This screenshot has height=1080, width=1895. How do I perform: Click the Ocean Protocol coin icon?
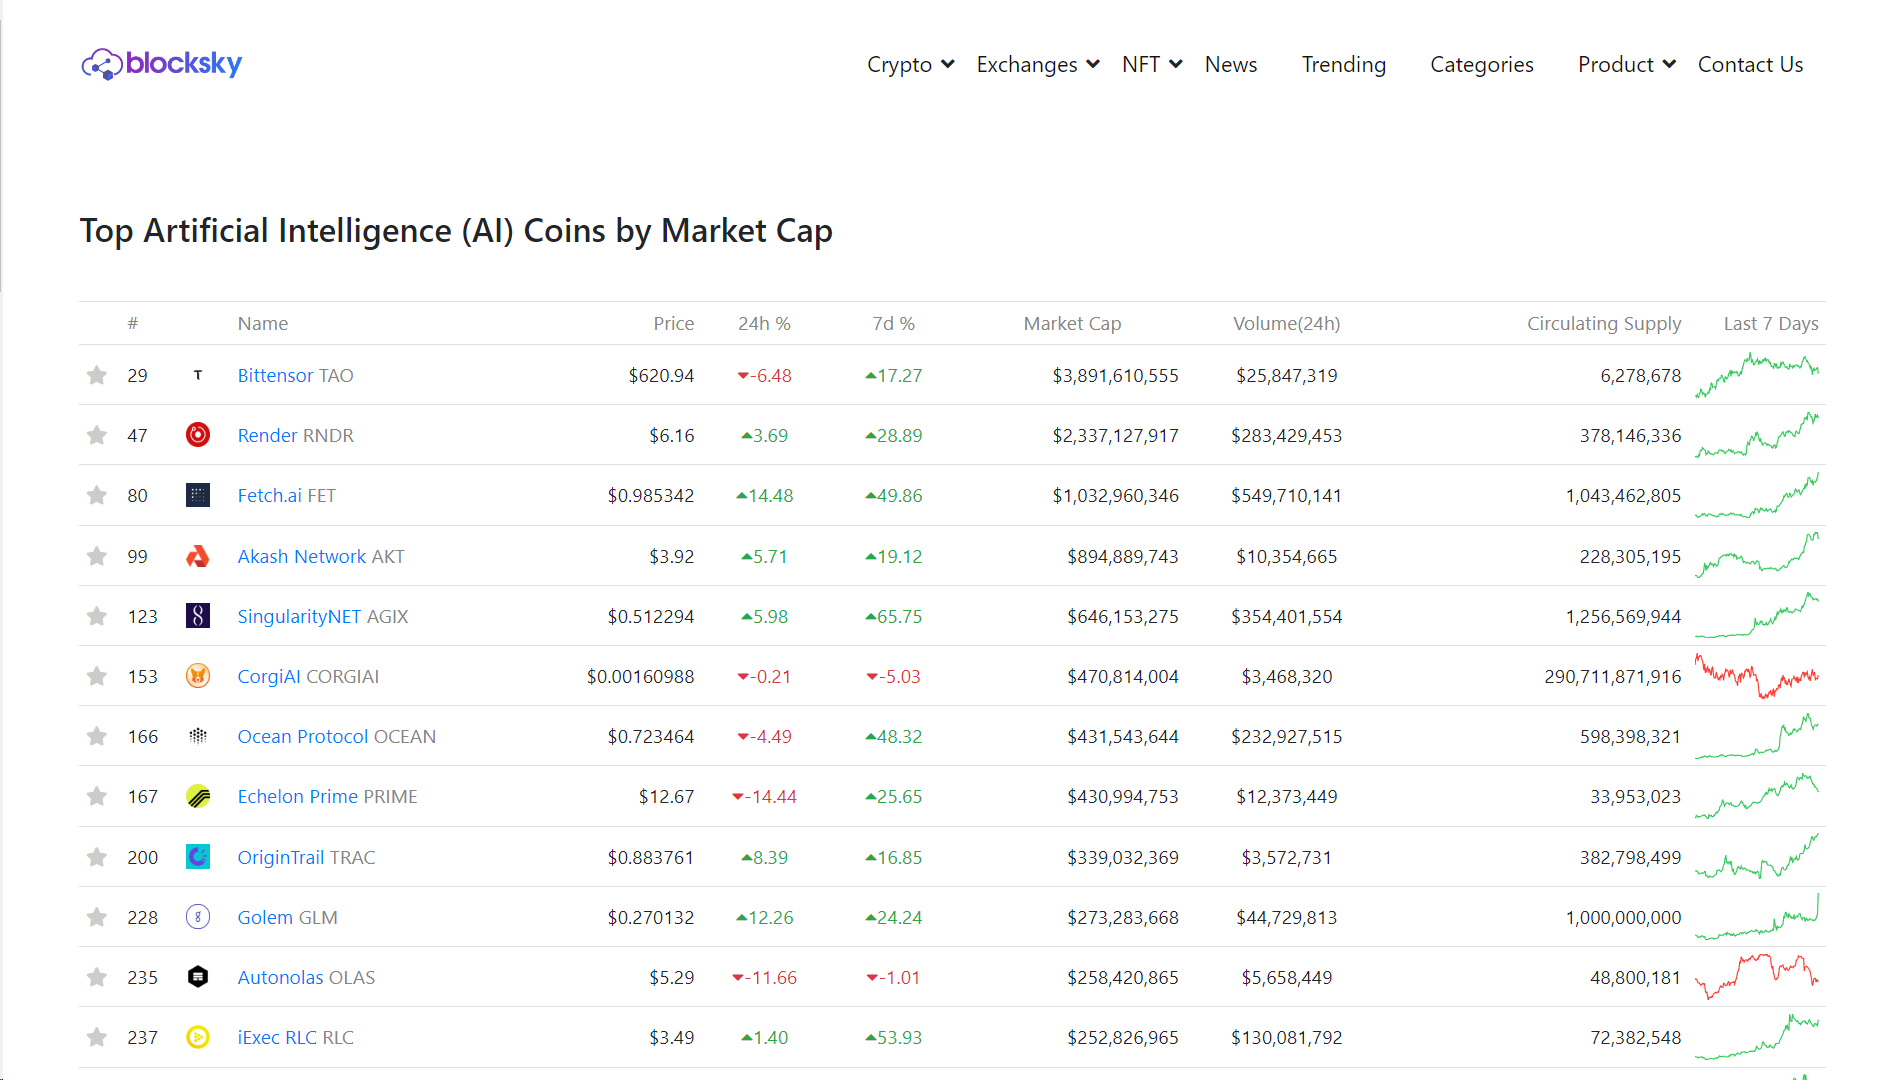point(198,736)
